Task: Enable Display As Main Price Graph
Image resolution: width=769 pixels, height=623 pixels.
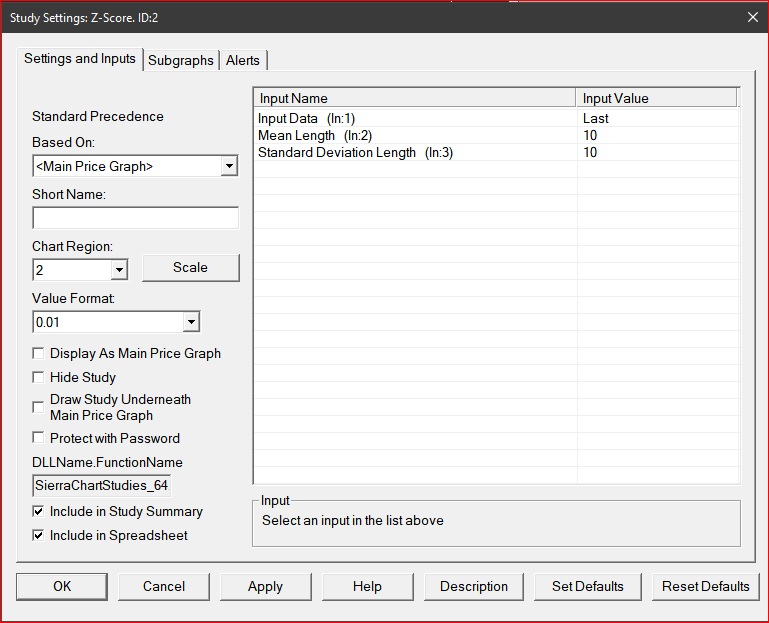Action: pos(39,353)
